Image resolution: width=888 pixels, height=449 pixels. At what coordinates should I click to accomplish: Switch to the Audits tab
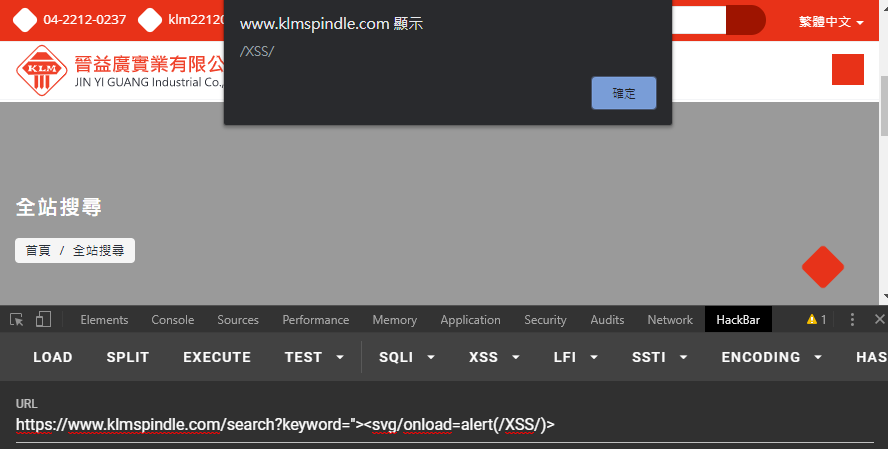(607, 320)
